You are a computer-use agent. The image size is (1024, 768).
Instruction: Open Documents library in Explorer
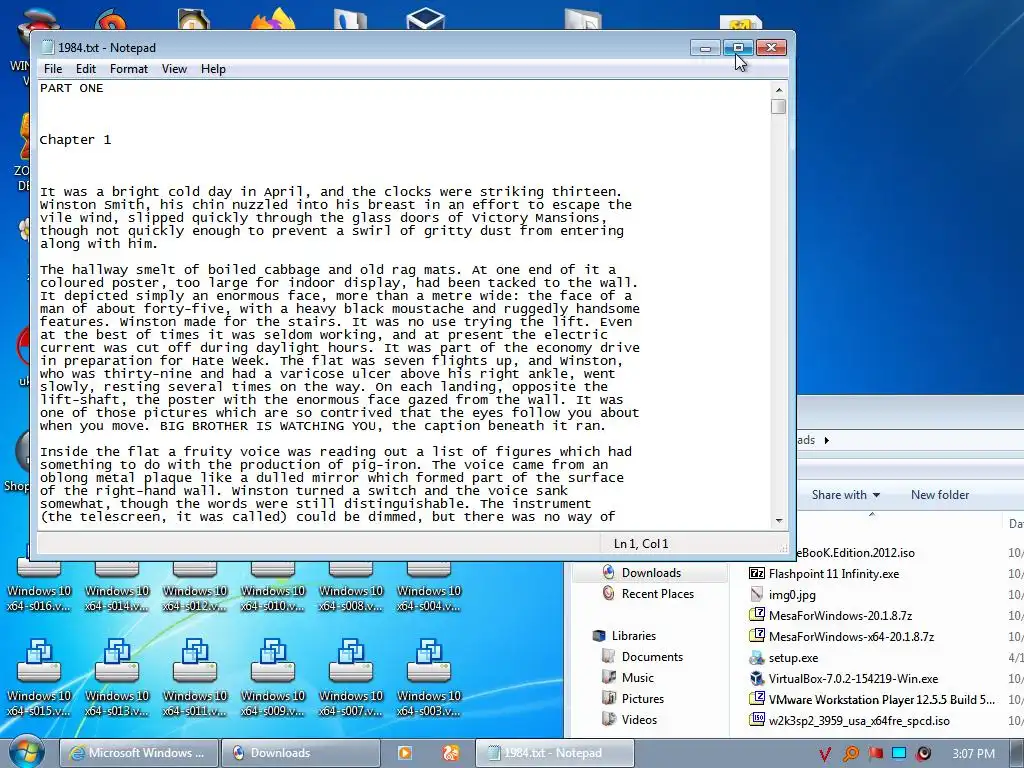tap(652, 656)
